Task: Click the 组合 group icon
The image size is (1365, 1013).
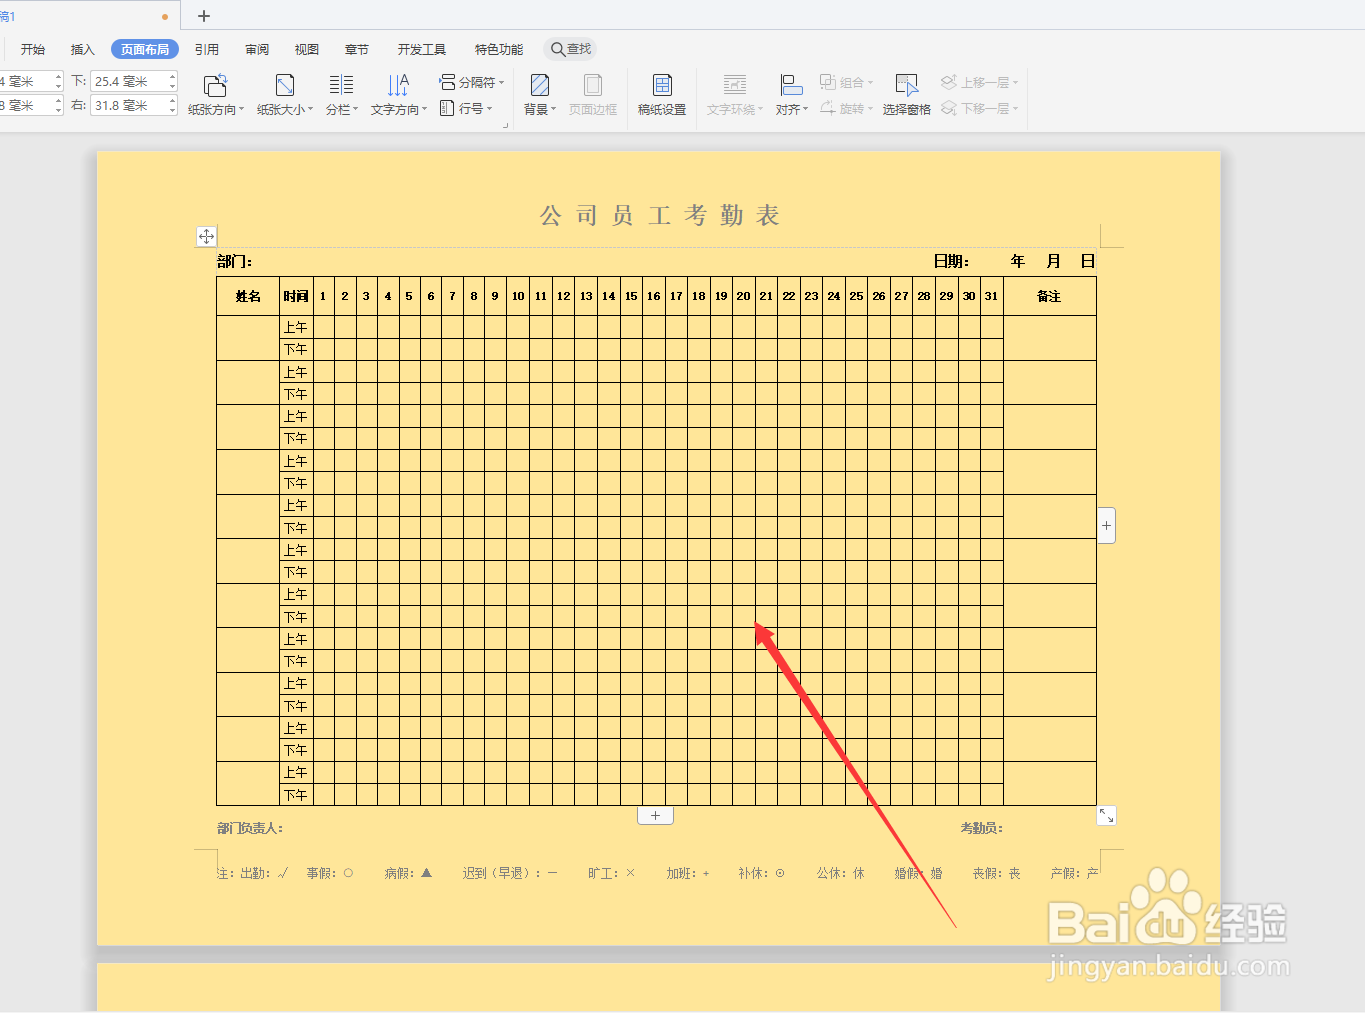Action: [x=828, y=82]
